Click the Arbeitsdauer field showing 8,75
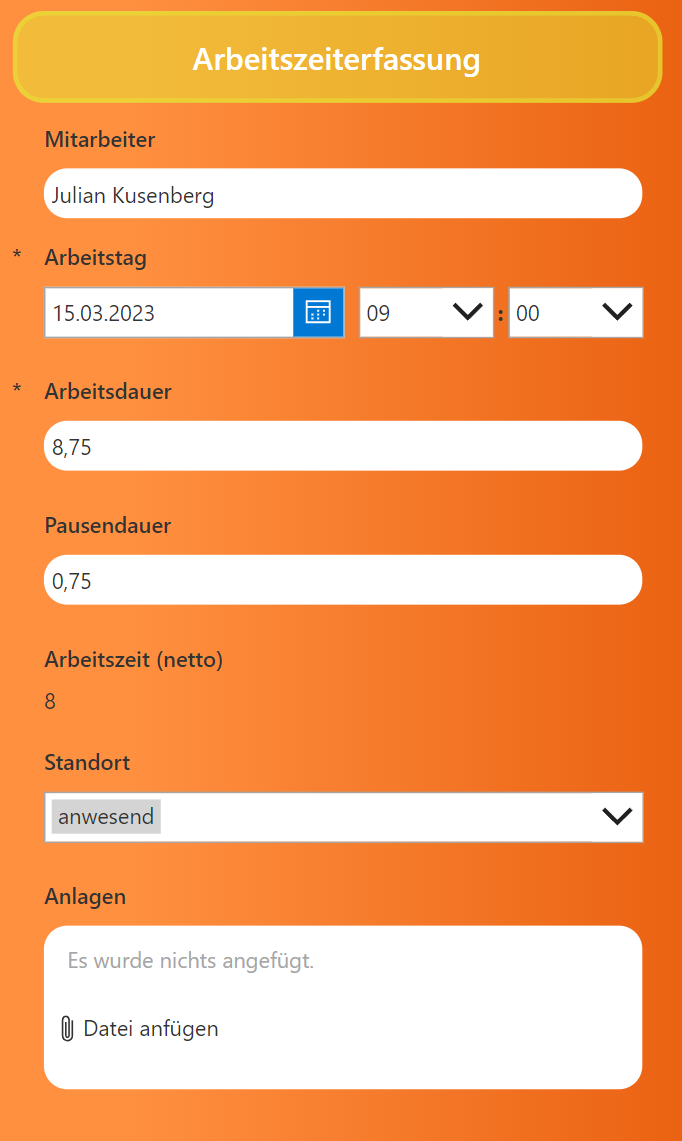This screenshot has height=1141, width=682. (342, 447)
